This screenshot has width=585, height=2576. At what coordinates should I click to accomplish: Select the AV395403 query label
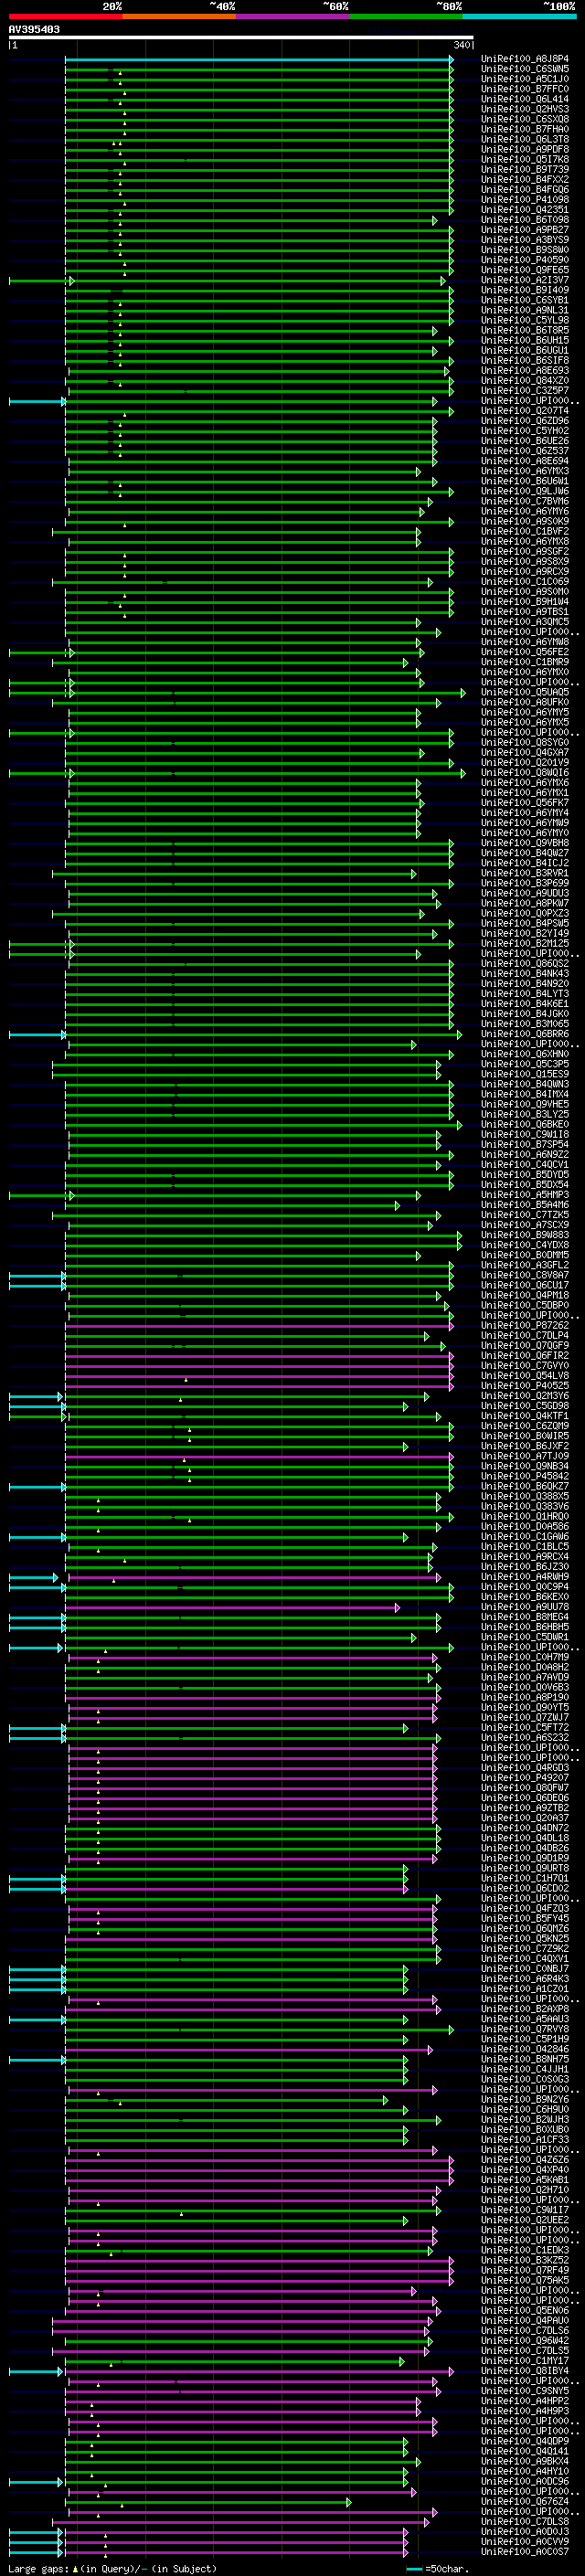(34, 29)
